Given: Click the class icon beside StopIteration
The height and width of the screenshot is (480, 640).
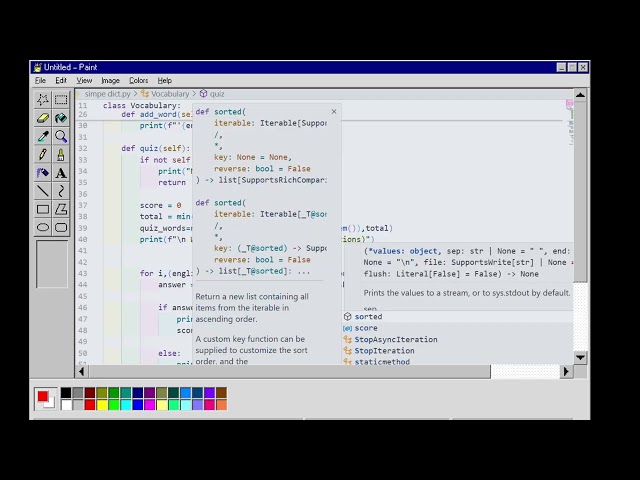Looking at the screenshot, I should [x=347, y=351].
